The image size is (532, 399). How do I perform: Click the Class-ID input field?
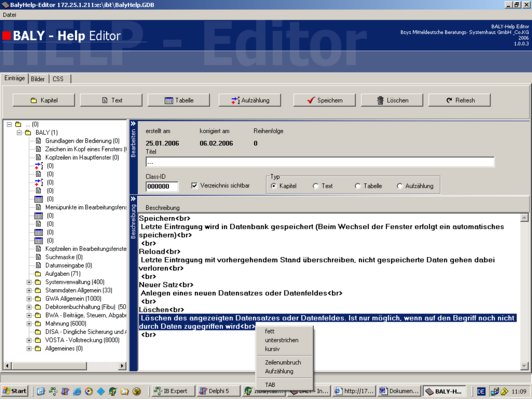tap(162, 186)
